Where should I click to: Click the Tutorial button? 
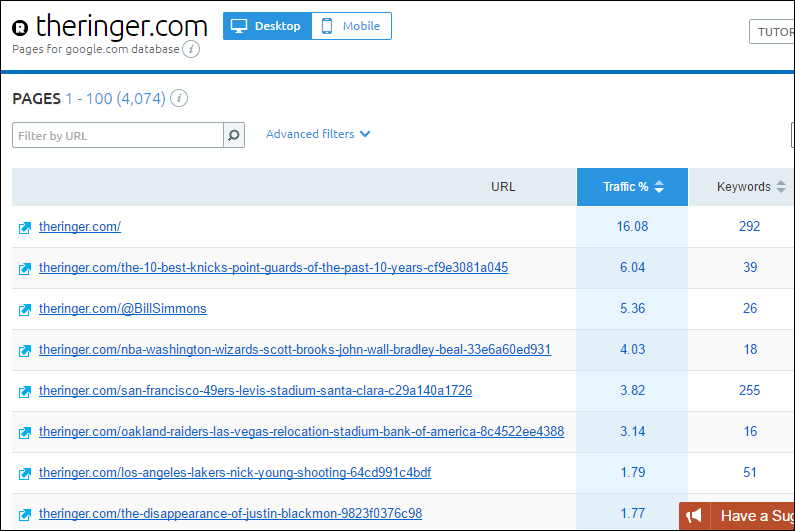(772, 32)
